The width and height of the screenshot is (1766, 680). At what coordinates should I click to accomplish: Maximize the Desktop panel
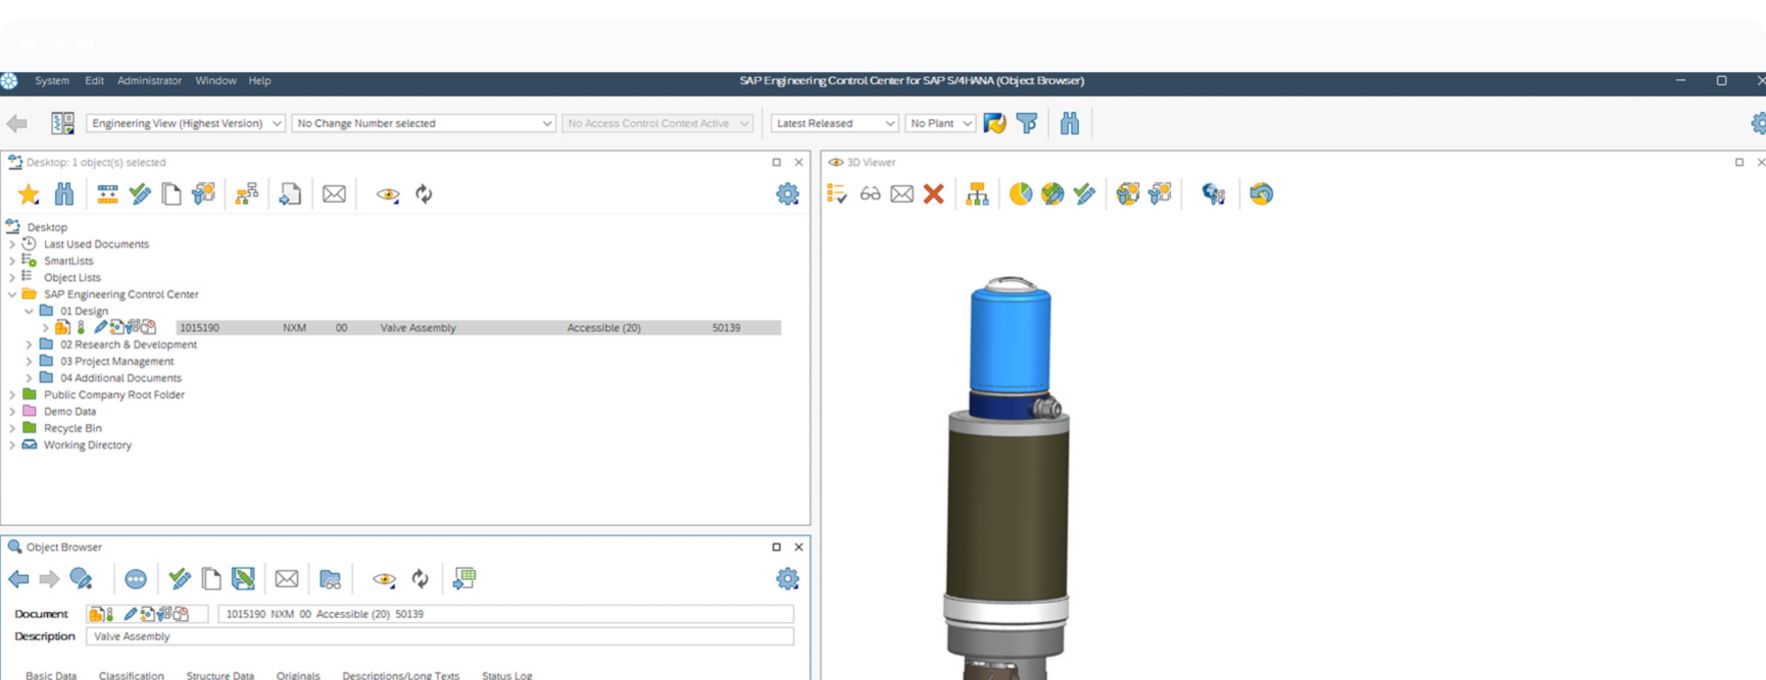(x=776, y=162)
